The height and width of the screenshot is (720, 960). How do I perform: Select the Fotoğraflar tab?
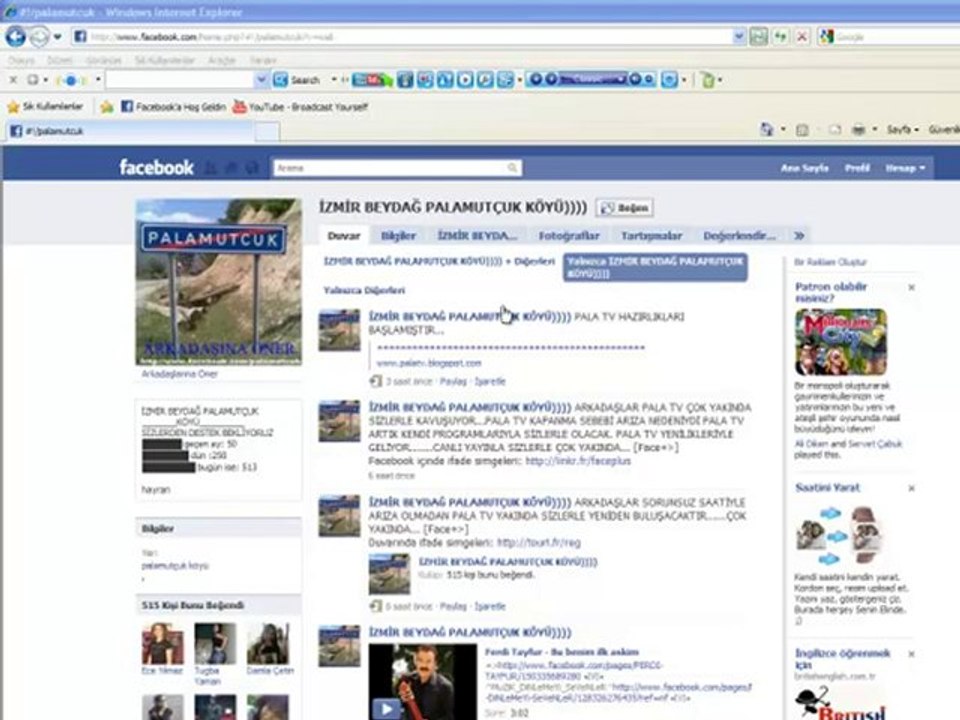569,236
